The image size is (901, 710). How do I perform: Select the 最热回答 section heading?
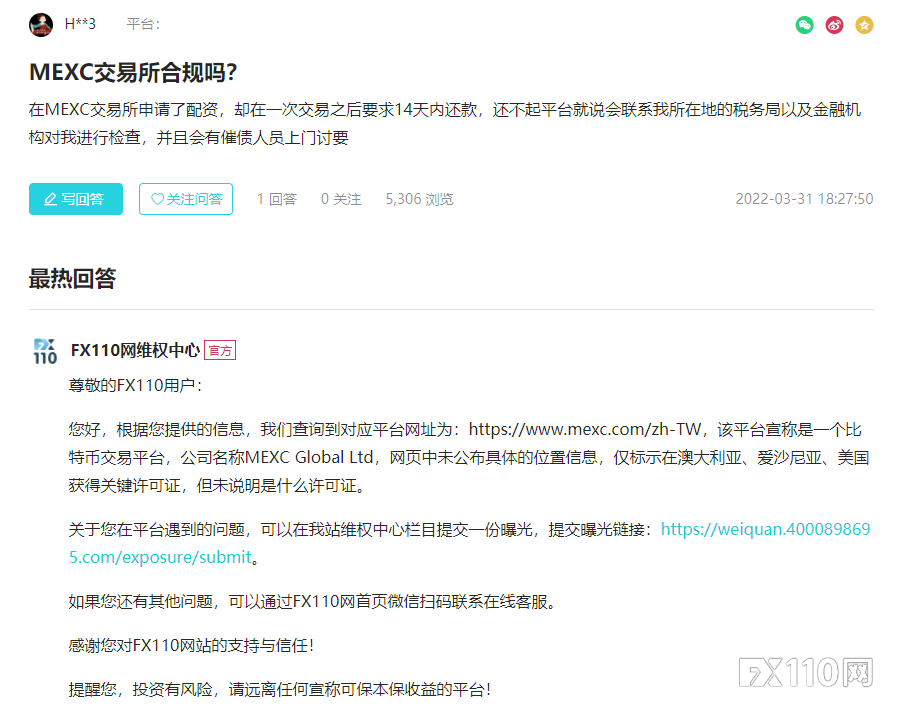tap(72, 279)
